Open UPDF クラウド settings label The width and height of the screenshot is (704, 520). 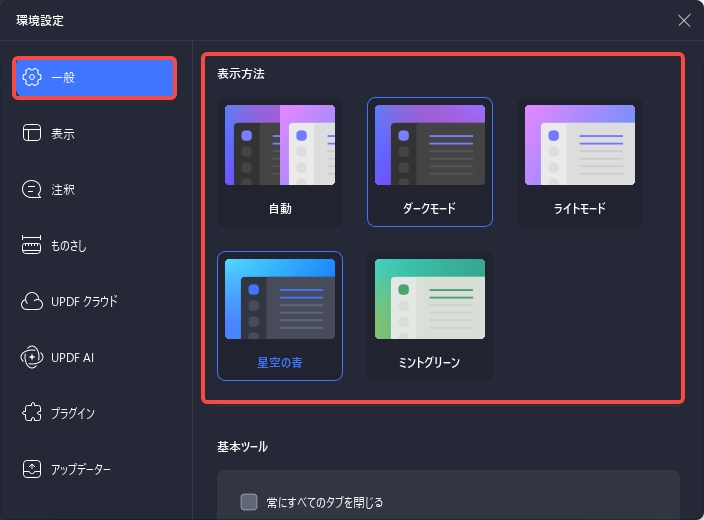point(84,301)
